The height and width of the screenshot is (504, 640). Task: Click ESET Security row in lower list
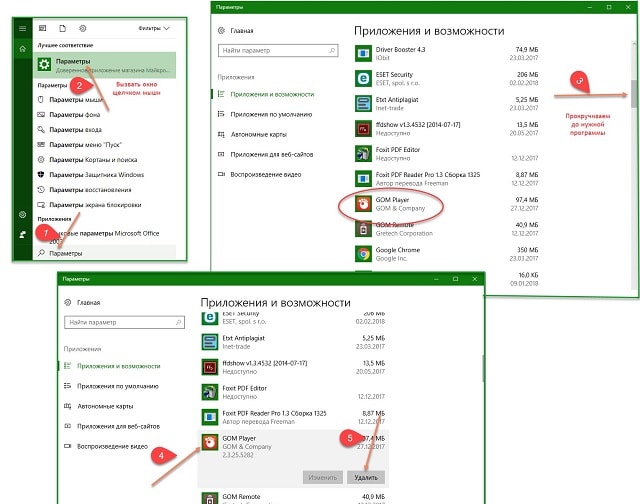tap(293, 319)
